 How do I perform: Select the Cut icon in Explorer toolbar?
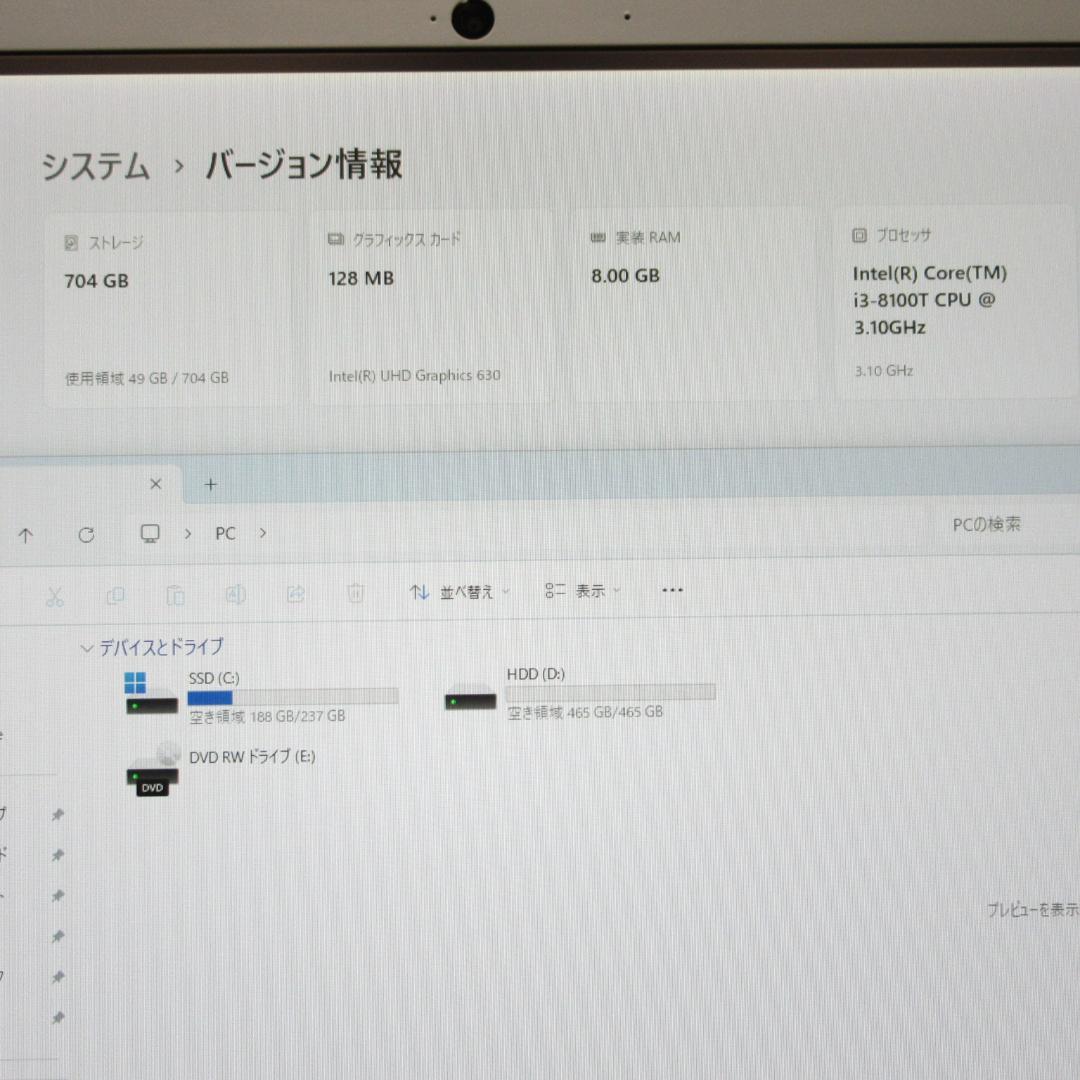click(x=56, y=594)
